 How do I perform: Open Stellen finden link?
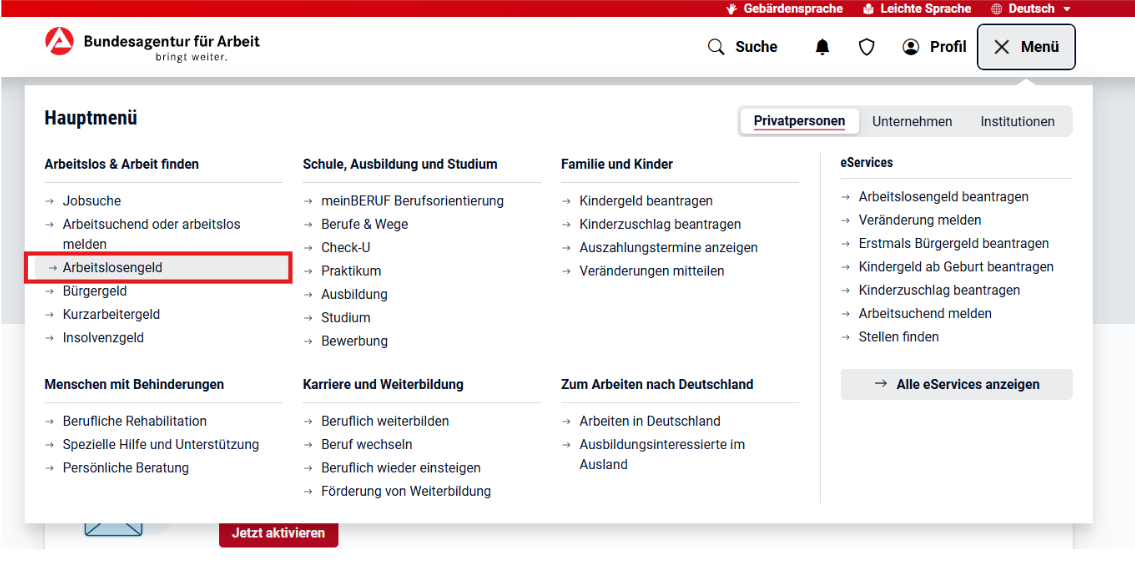899,336
